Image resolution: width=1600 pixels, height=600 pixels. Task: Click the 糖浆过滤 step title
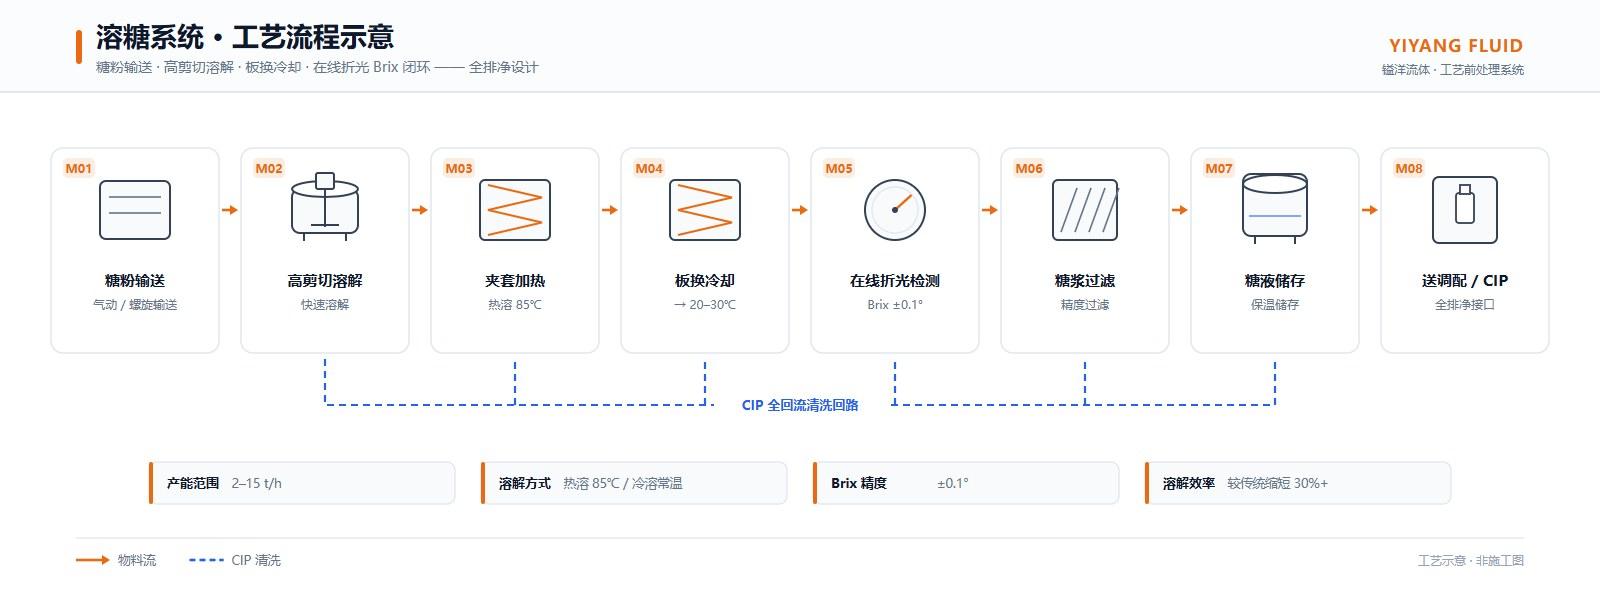(1085, 281)
